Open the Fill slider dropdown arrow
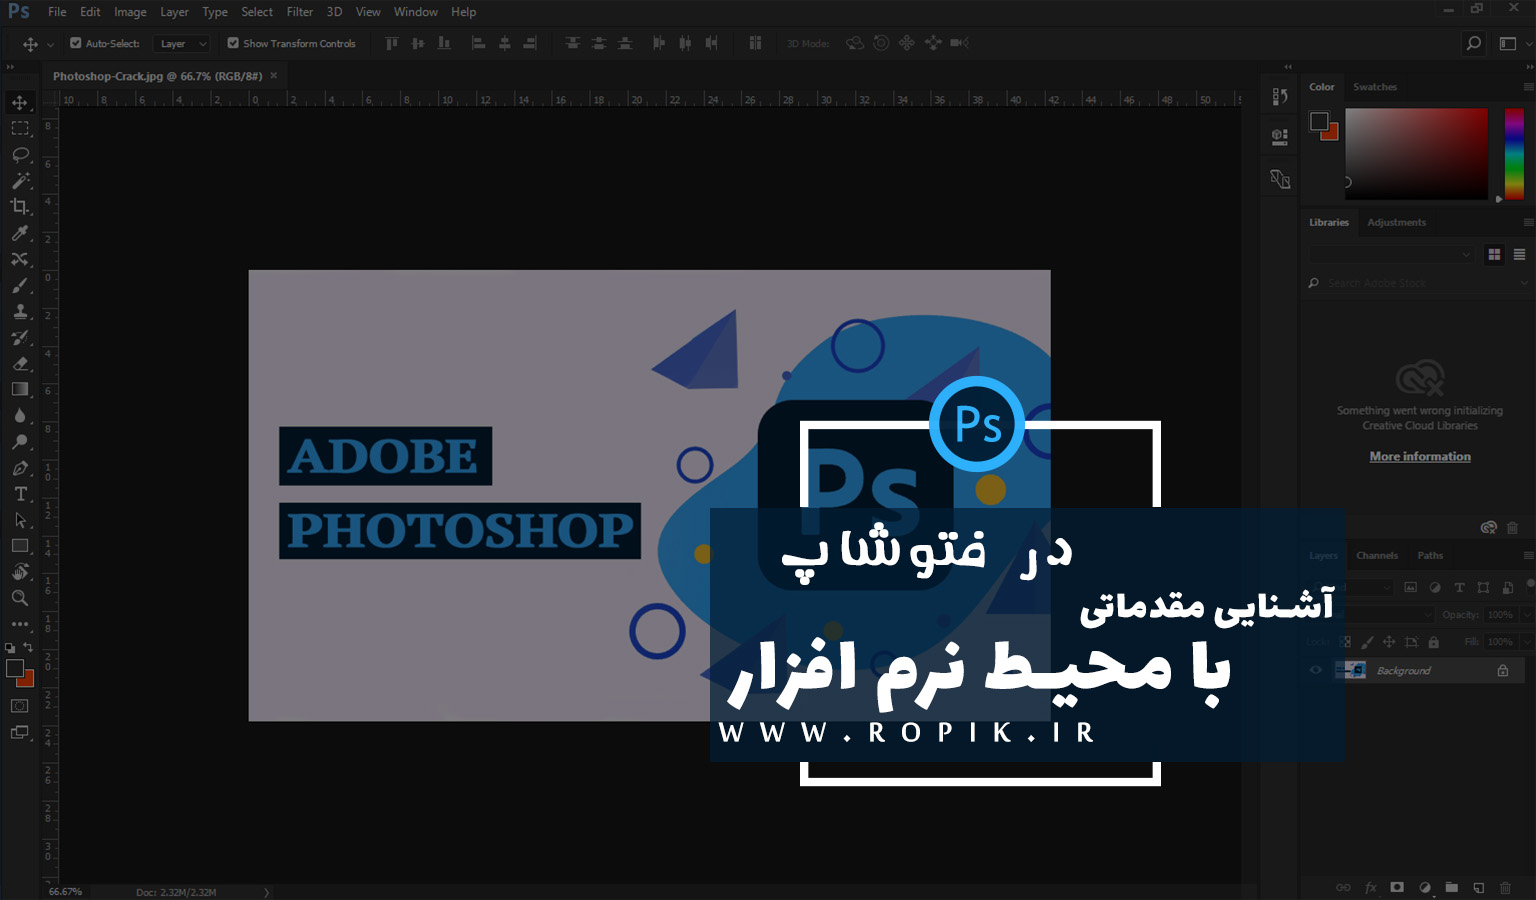 click(x=1527, y=642)
